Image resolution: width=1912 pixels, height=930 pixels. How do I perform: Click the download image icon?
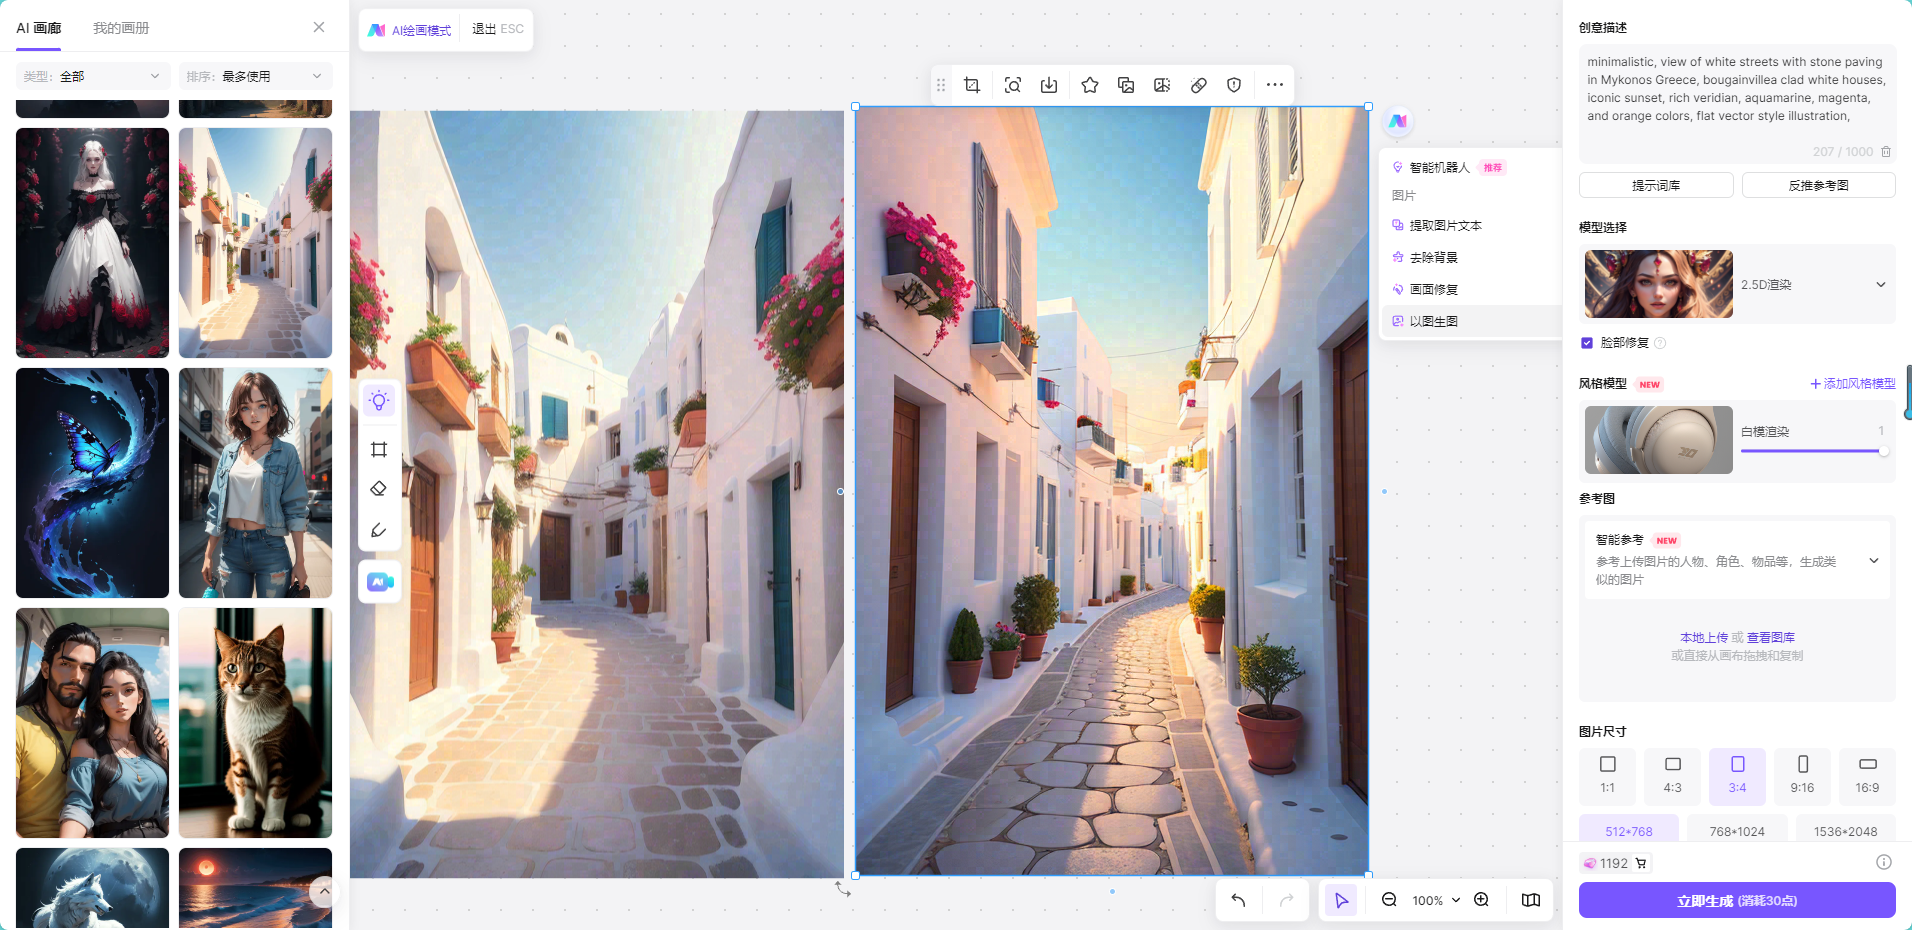pyautogui.click(x=1049, y=85)
